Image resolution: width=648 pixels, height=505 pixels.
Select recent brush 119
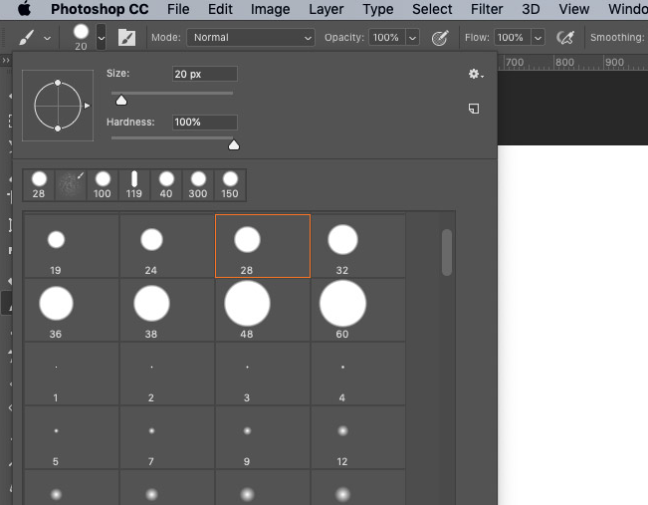point(134,185)
